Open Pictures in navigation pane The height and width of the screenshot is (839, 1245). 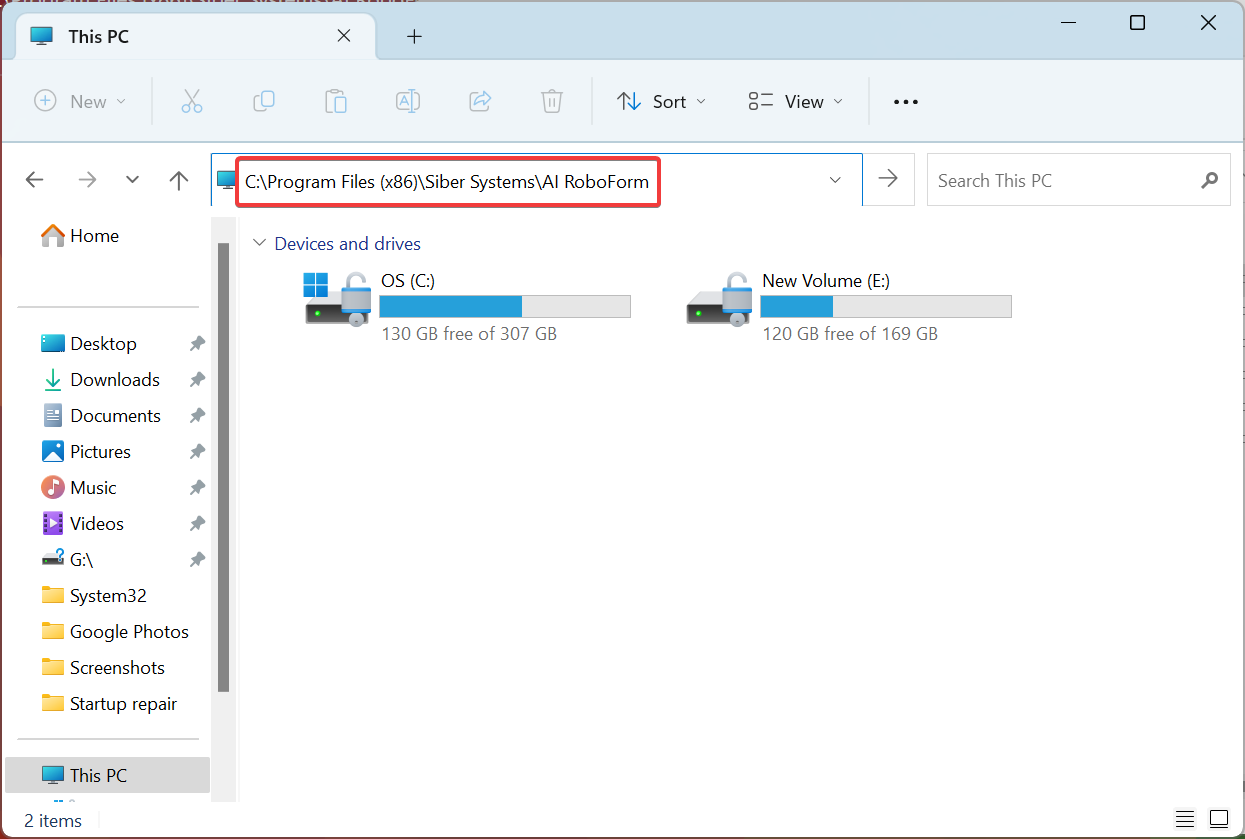[86, 451]
